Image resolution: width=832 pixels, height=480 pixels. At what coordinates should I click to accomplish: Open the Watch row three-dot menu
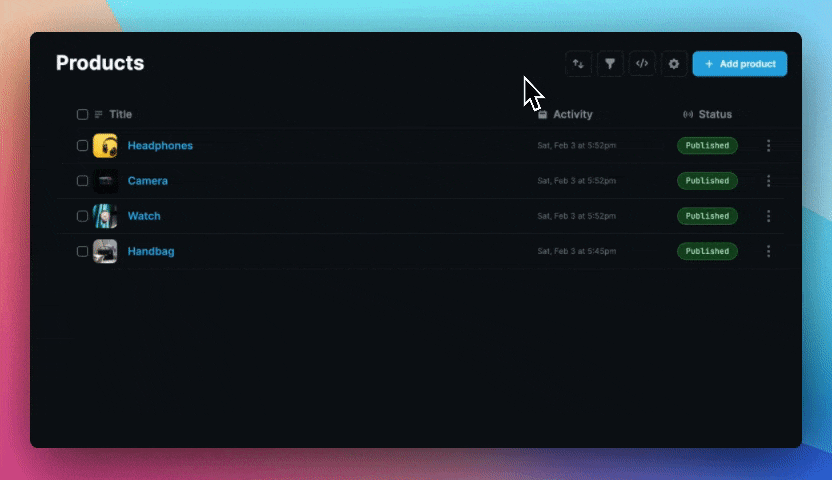[768, 216]
